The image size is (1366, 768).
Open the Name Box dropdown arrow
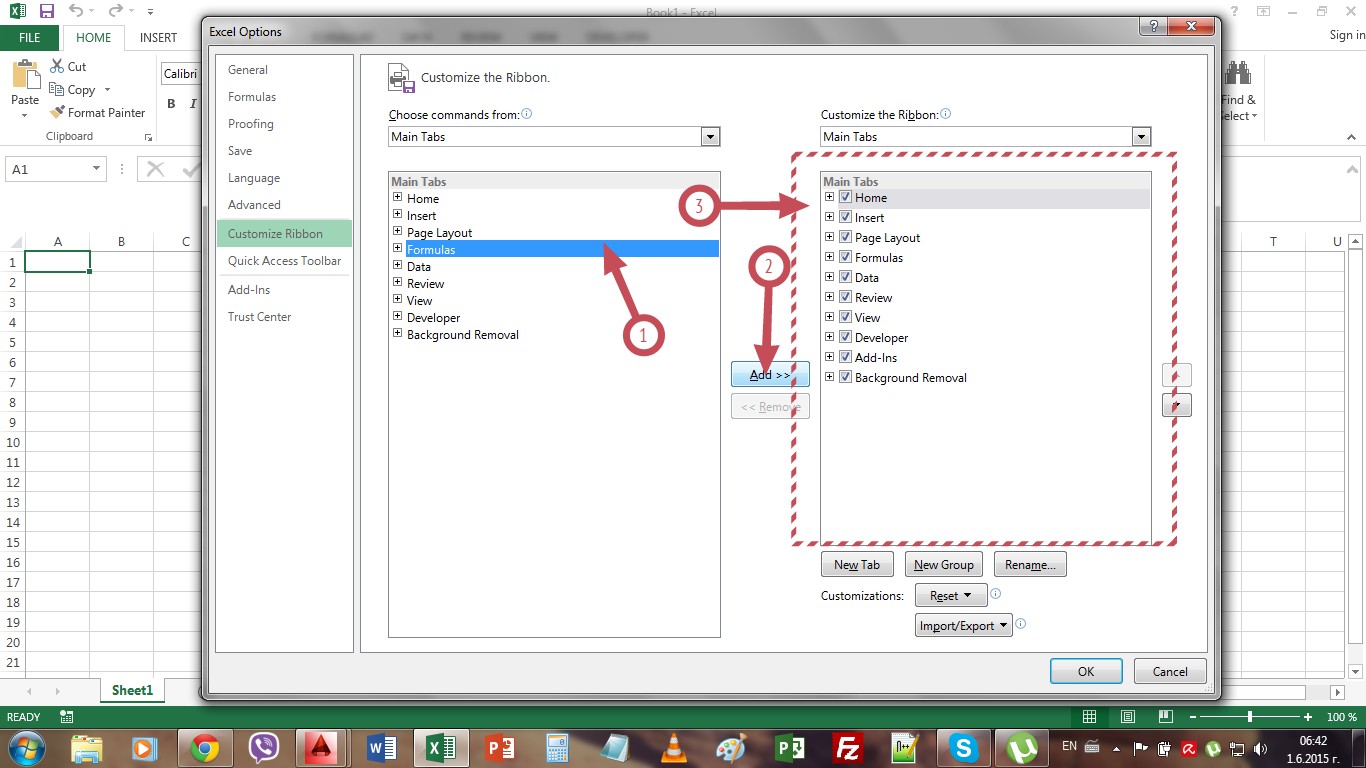point(96,170)
